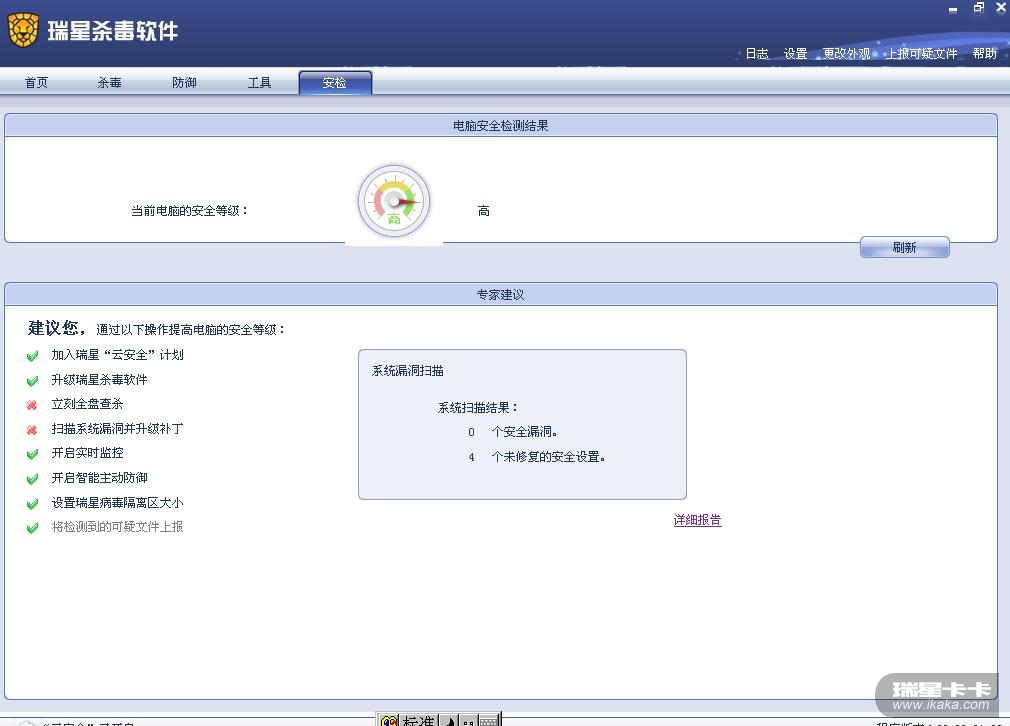Click green check beside 开启智能主动防御

click(32, 478)
